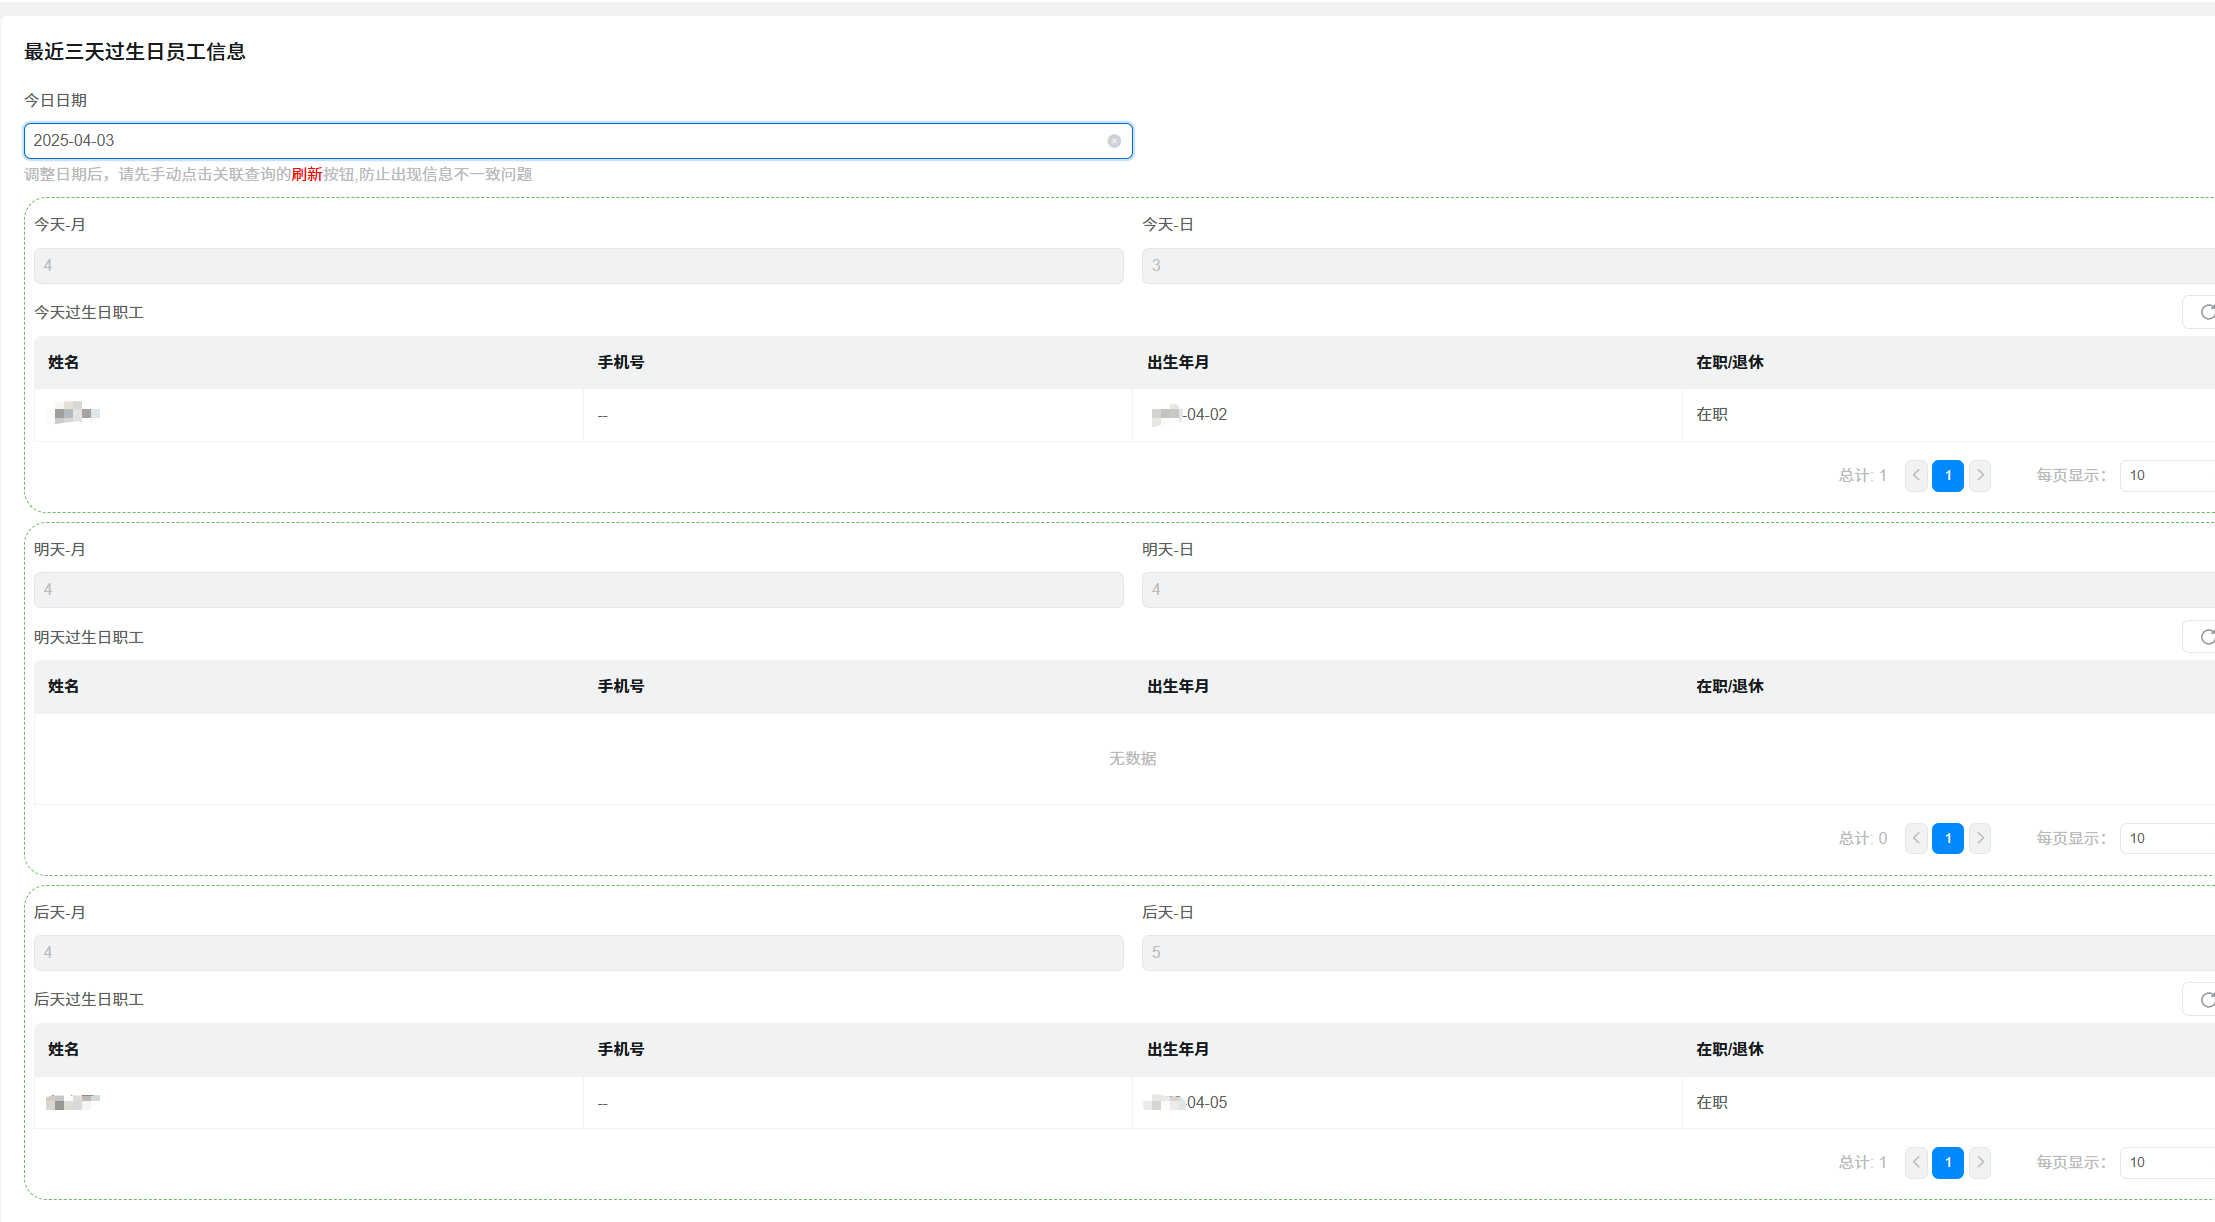Go to previous page in 后天 table
This screenshot has width=2215, height=1222.
pyautogui.click(x=1915, y=1162)
